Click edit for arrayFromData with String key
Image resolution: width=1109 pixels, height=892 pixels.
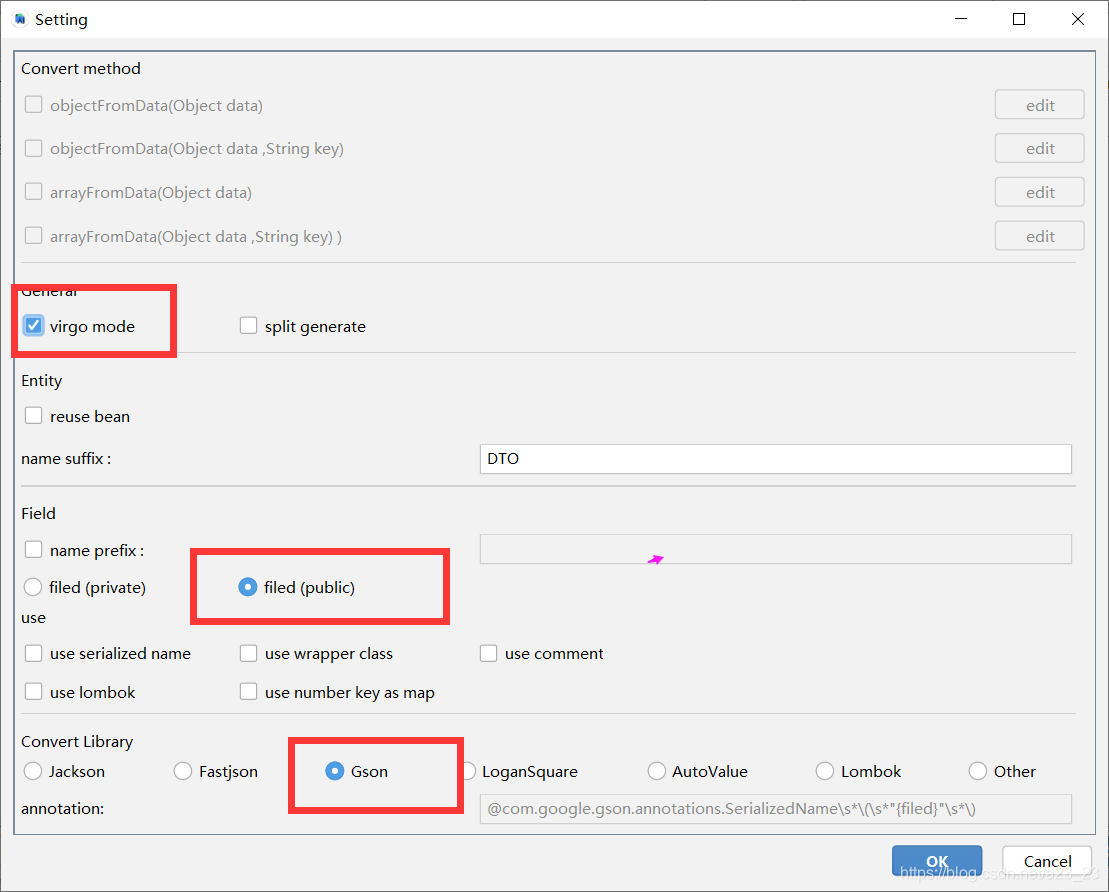[x=1039, y=236]
